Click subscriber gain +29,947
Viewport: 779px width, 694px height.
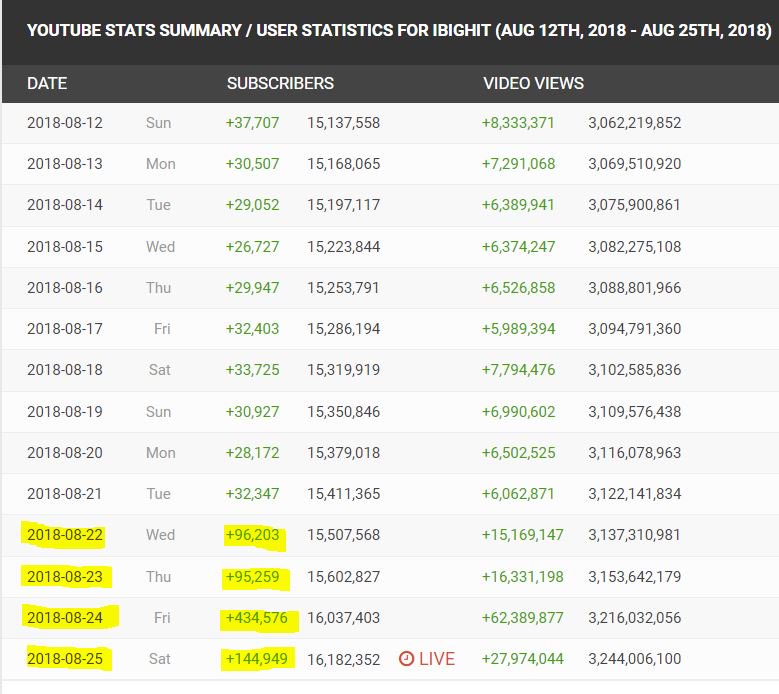click(252, 288)
